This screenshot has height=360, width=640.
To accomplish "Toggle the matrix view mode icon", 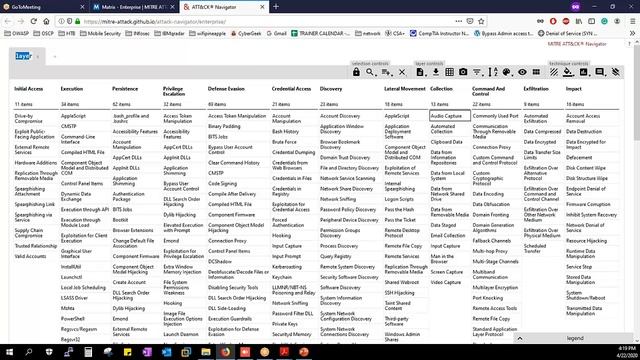I will [536, 72].
